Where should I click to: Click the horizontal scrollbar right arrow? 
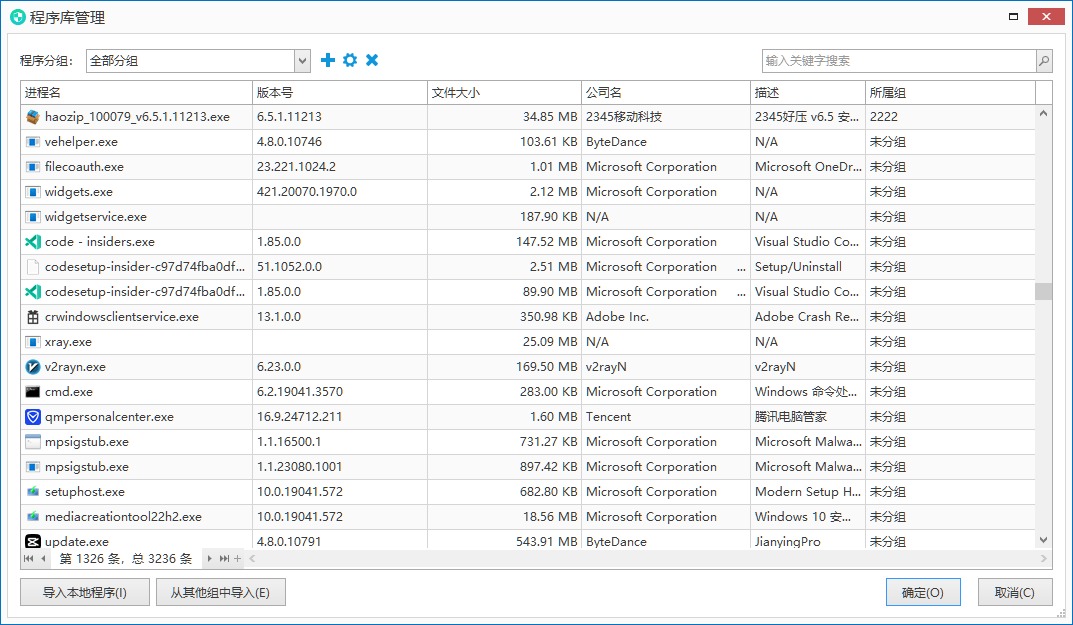(1044, 559)
